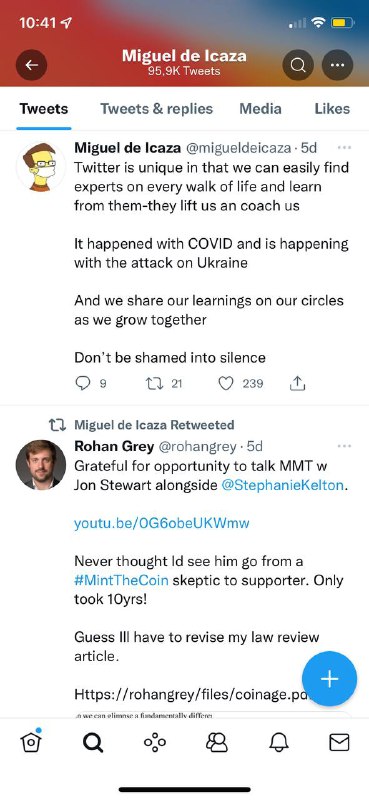
Task: Tap the back arrow button
Action: (32, 65)
